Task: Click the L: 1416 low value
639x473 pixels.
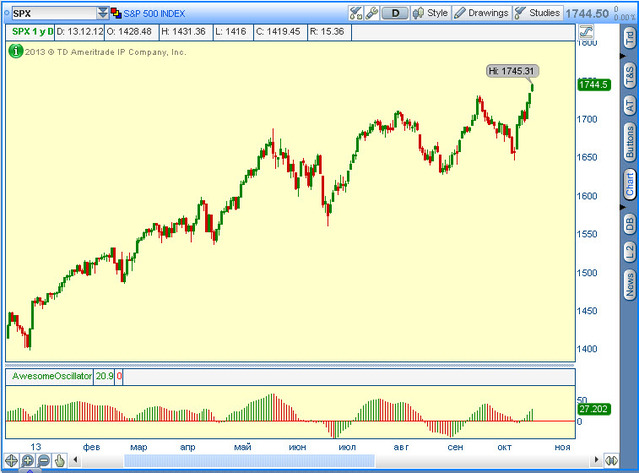Action: point(231,32)
